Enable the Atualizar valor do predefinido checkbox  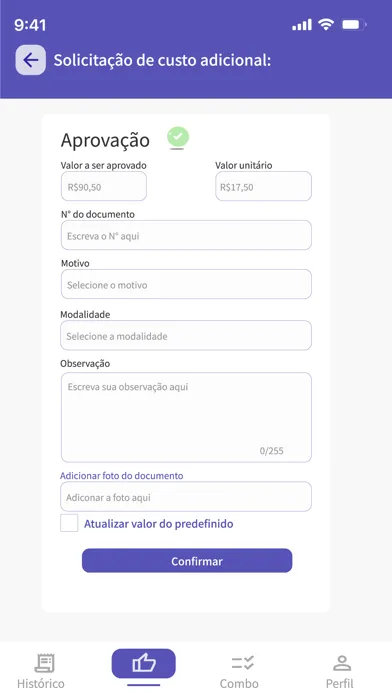pyautogui.click(x=69, y=523)
